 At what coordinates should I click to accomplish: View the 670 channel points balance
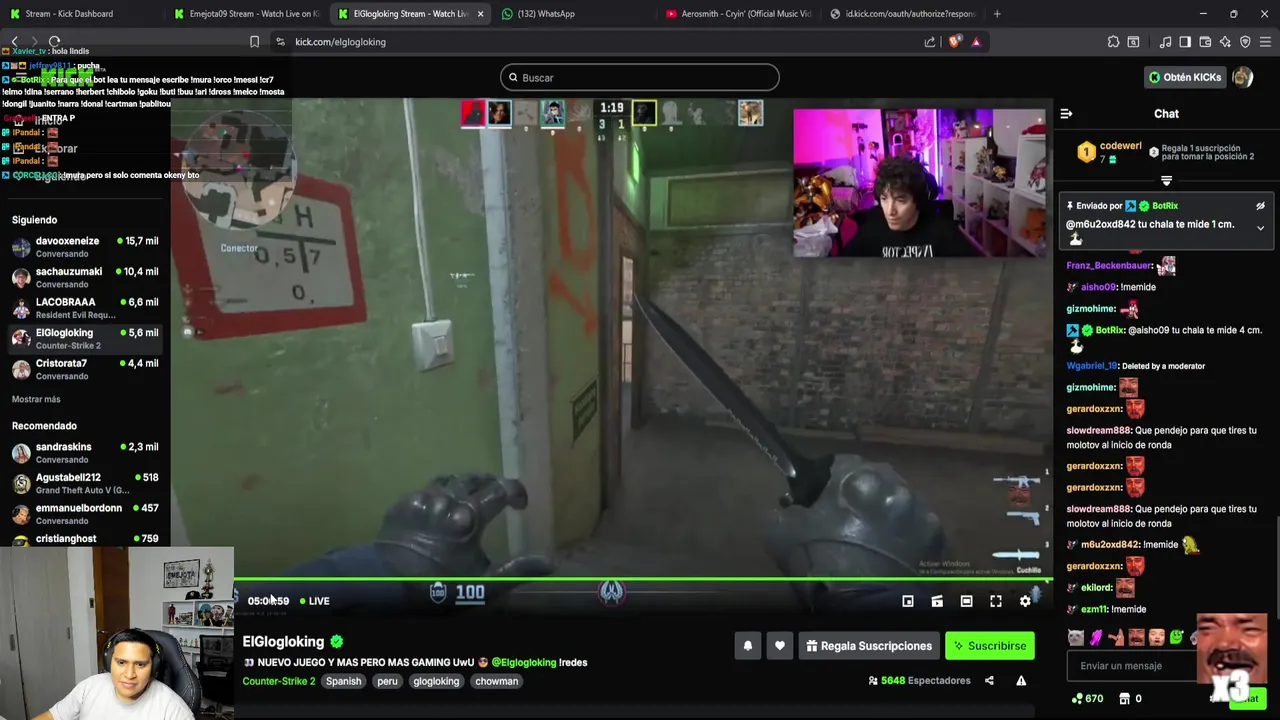1087,699
